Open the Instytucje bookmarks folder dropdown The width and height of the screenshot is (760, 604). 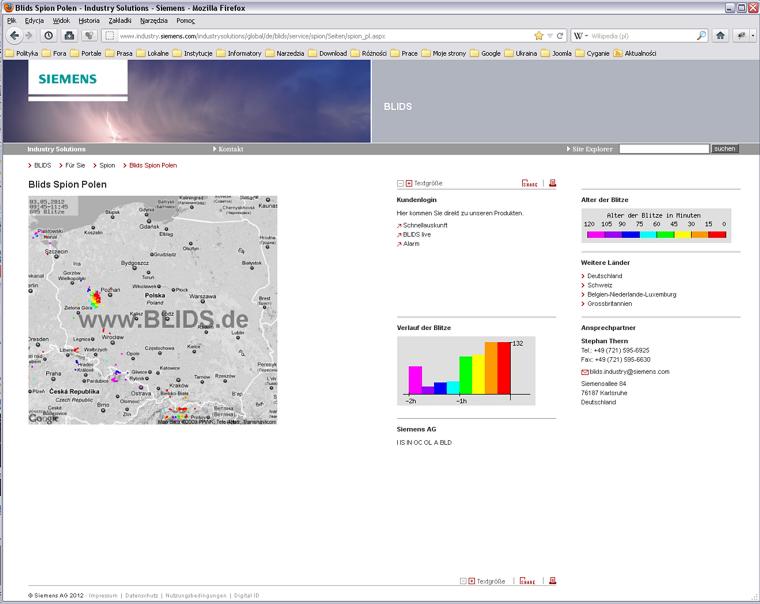(192, 53)
